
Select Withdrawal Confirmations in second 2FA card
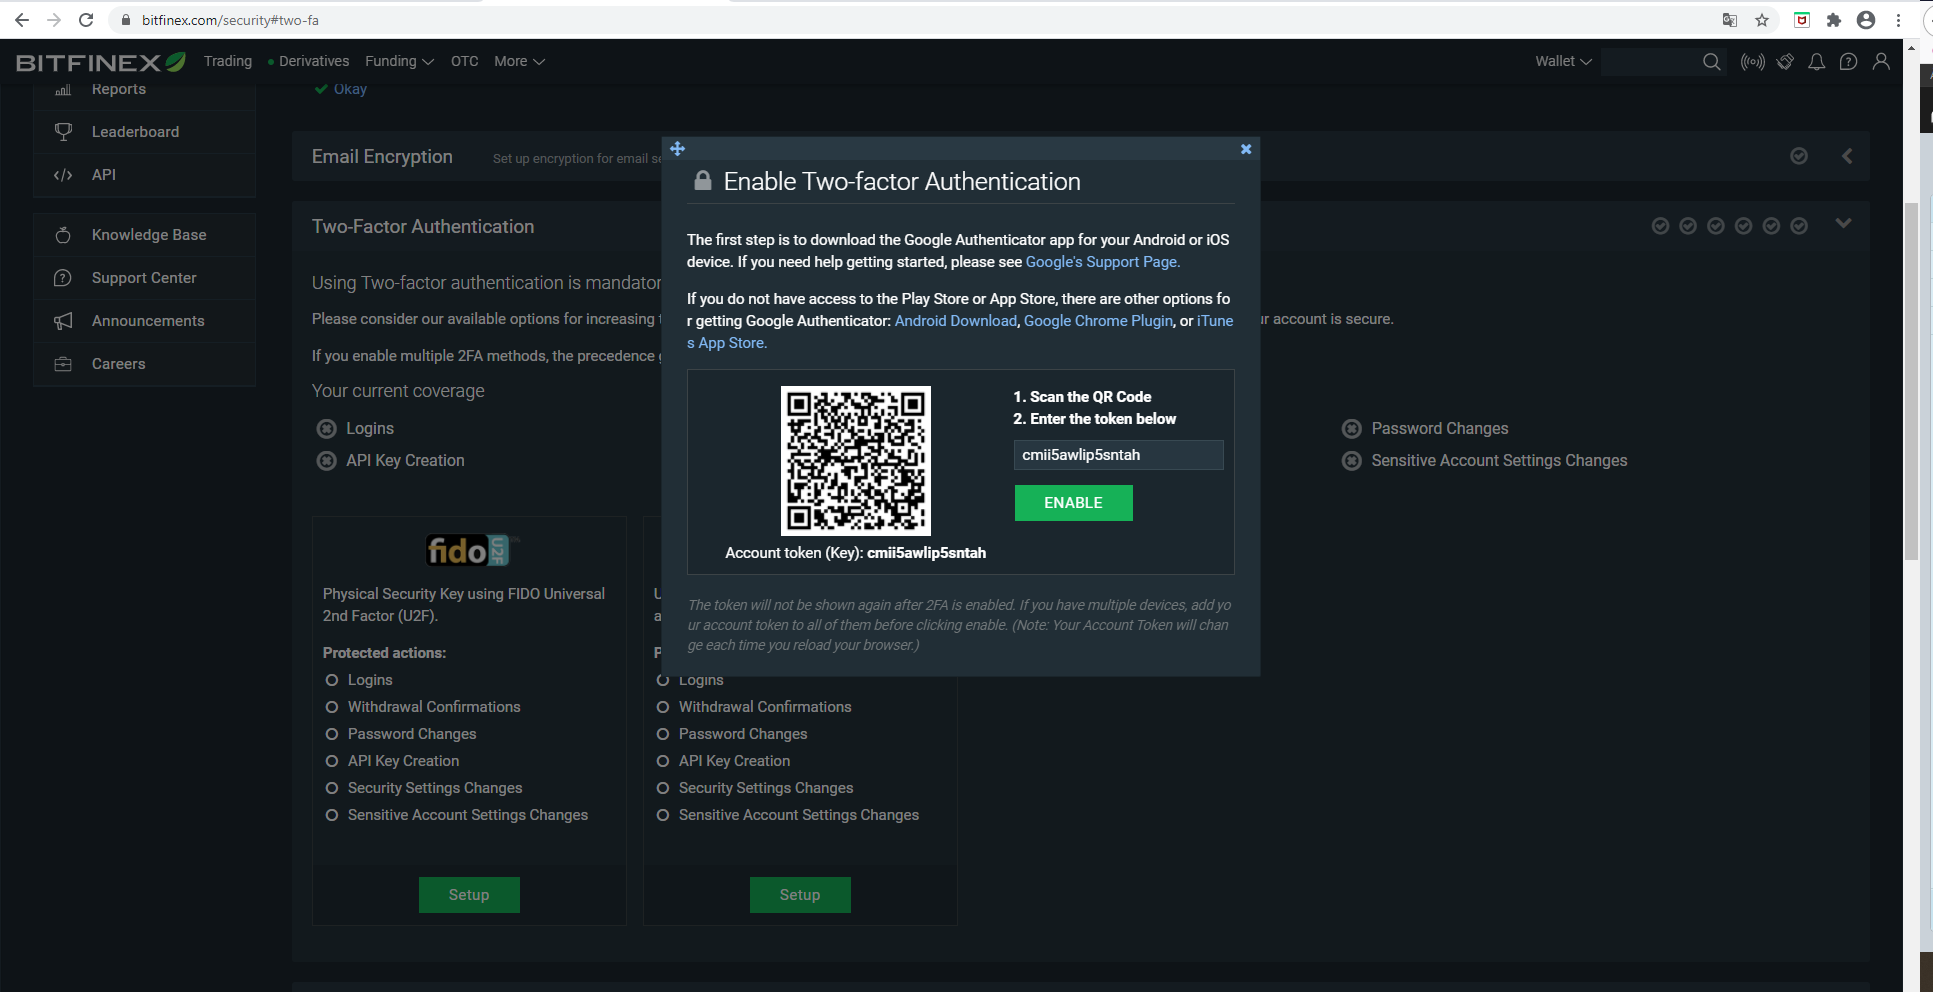click(663, 707)
